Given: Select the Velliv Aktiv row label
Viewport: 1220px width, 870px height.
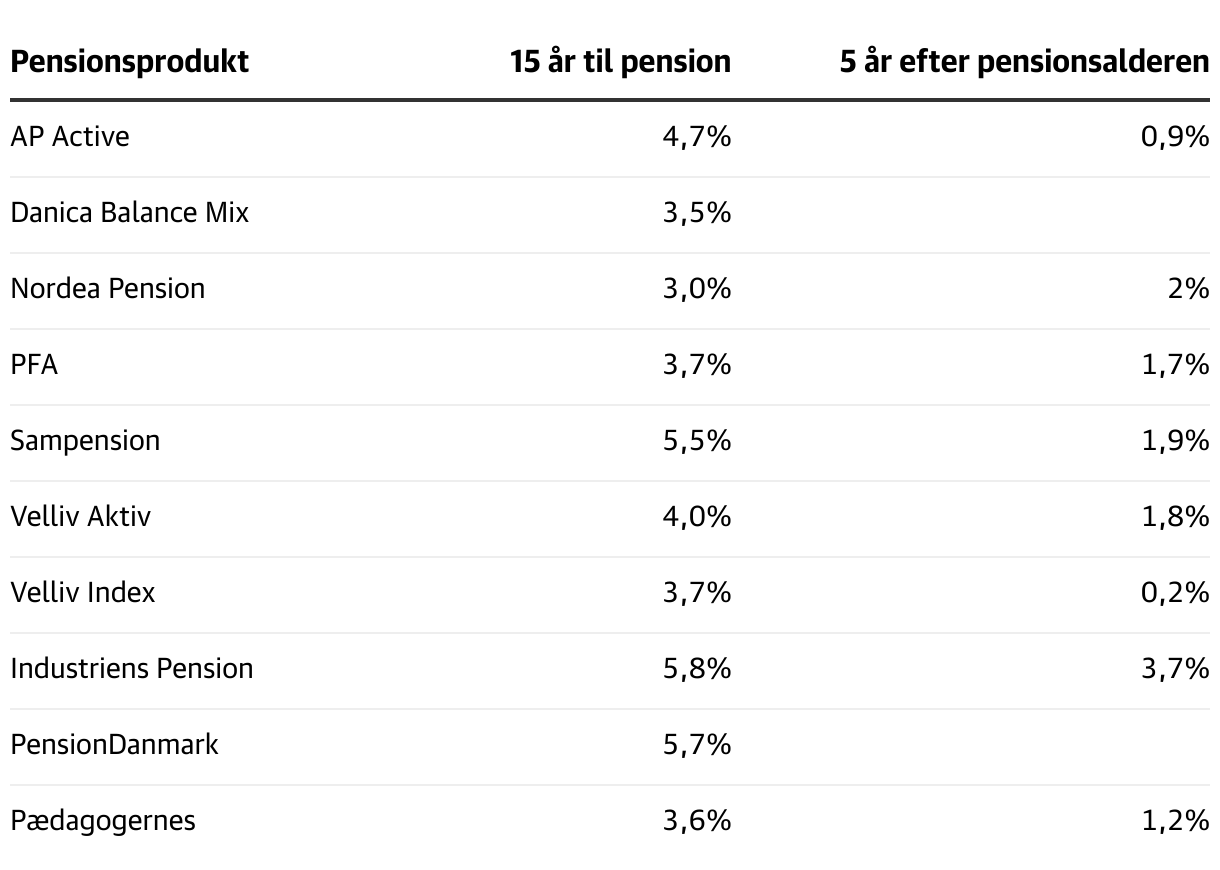Looking at the screenshot, I should pyautogui.click(x=81, y=517).
